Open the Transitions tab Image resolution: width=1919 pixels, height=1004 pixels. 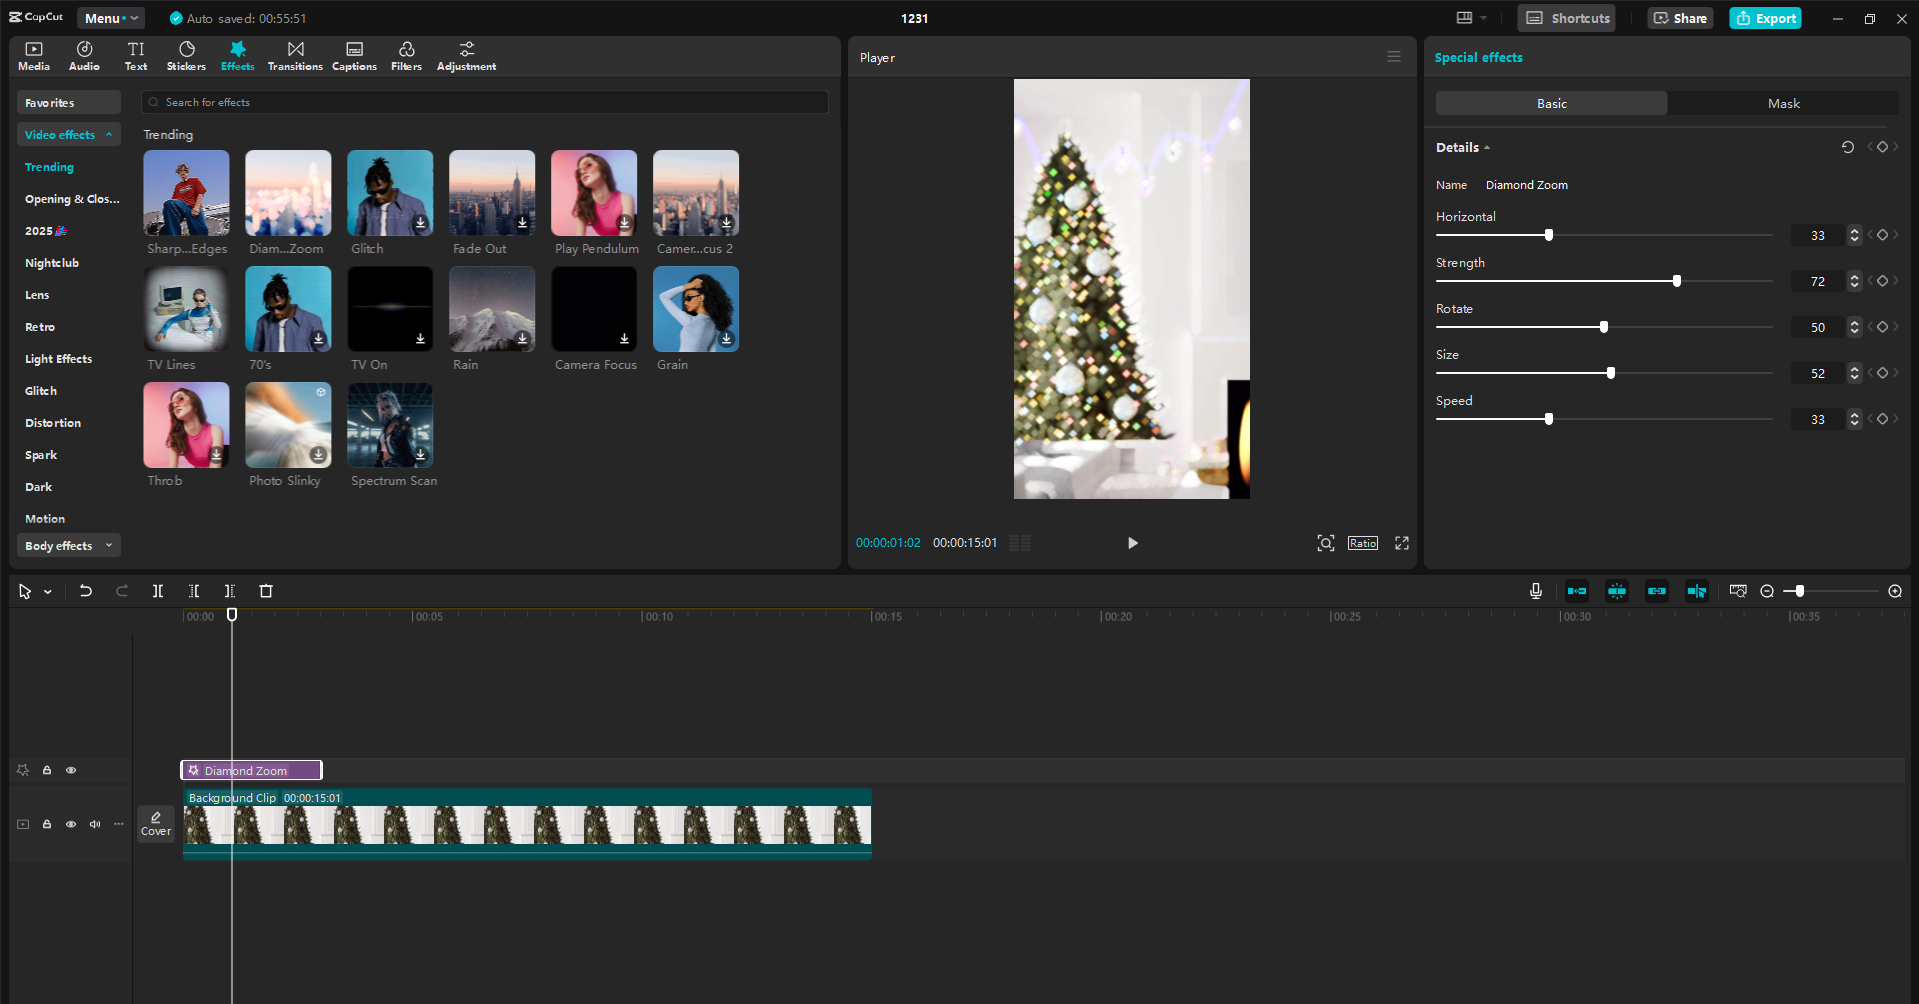(x=295, y=56)
